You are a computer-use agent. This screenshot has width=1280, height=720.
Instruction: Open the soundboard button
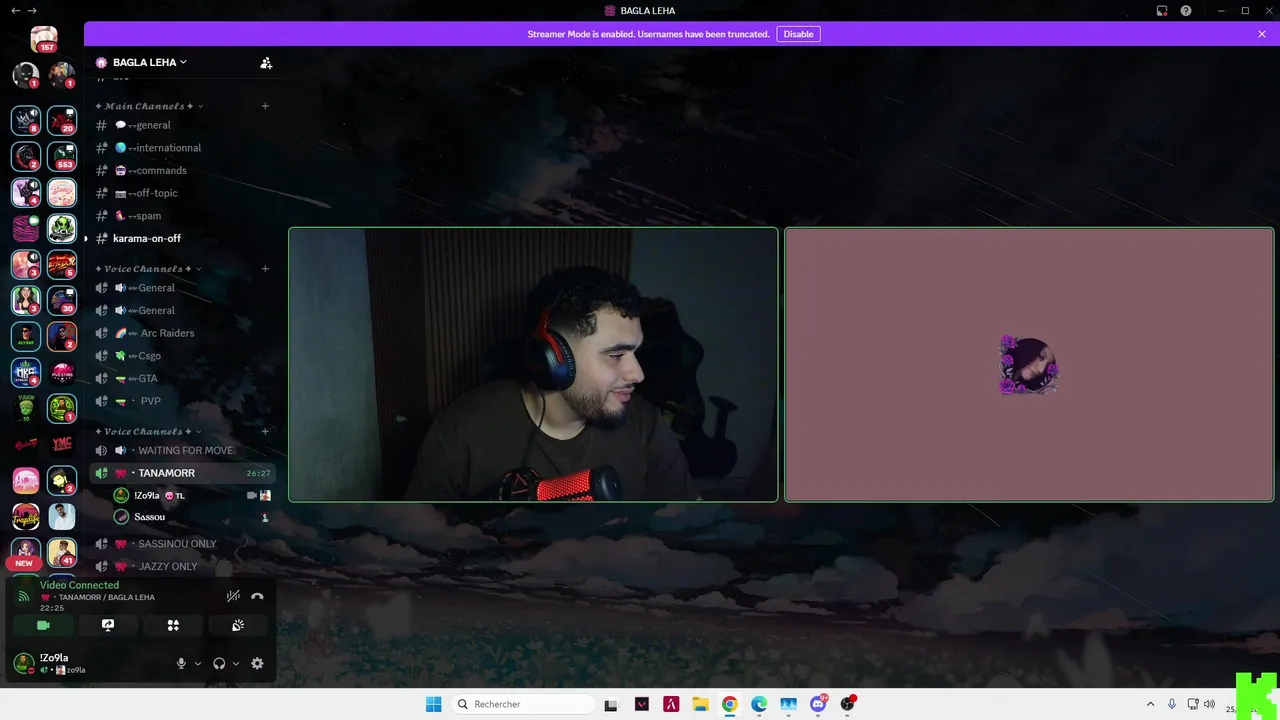click(x=238, y=625)
